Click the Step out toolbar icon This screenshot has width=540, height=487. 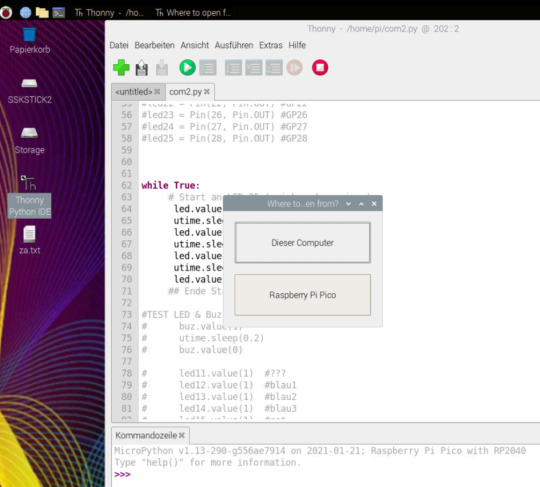[x=274, y=68]
